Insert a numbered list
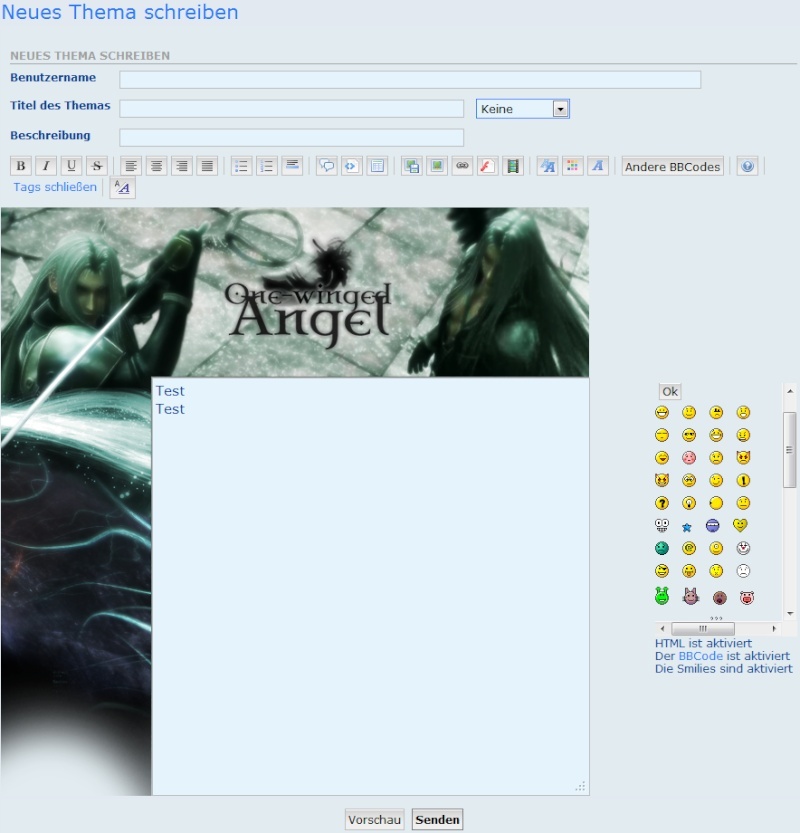Image resolution: width=800 pixels, height=833 pixels. coord(267,166)
